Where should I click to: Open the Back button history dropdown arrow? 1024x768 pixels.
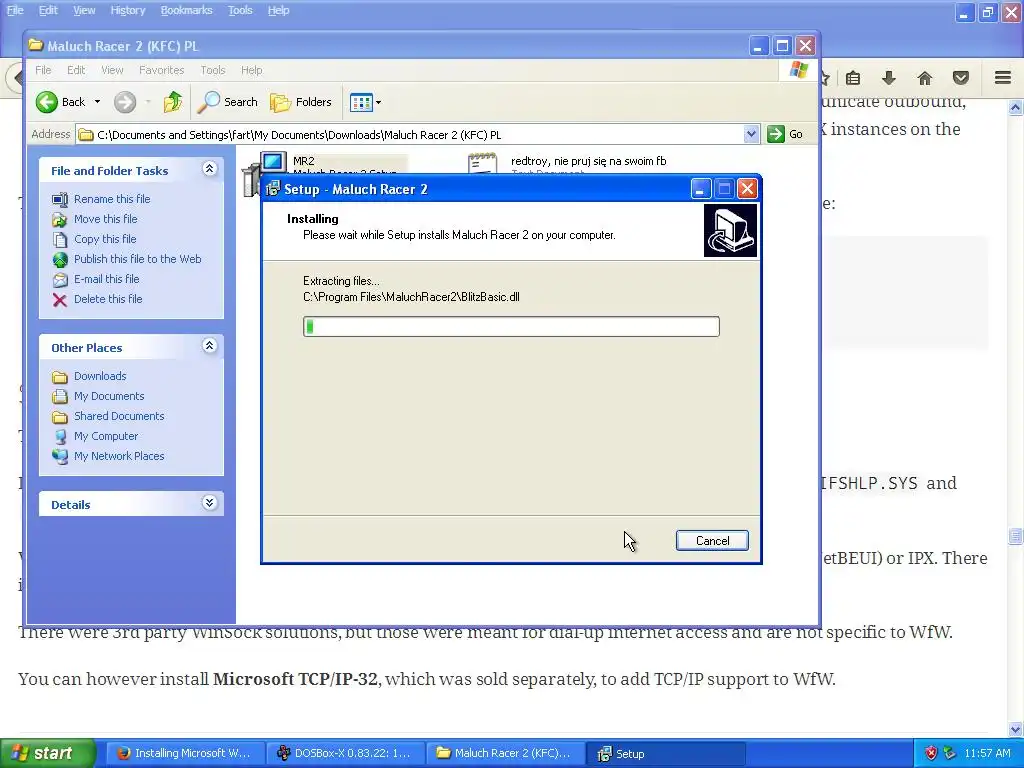97,102
